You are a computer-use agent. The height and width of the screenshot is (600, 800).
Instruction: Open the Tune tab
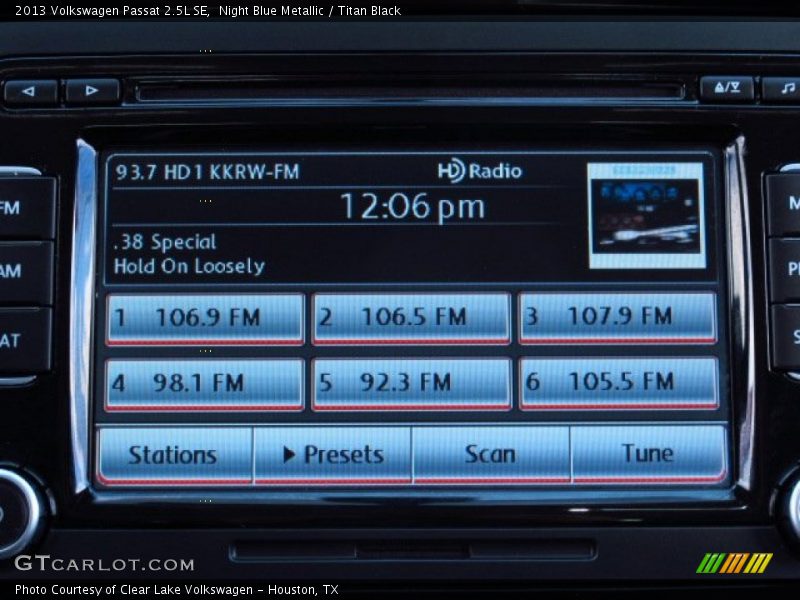pyautogui.click(x=648, y=454)
